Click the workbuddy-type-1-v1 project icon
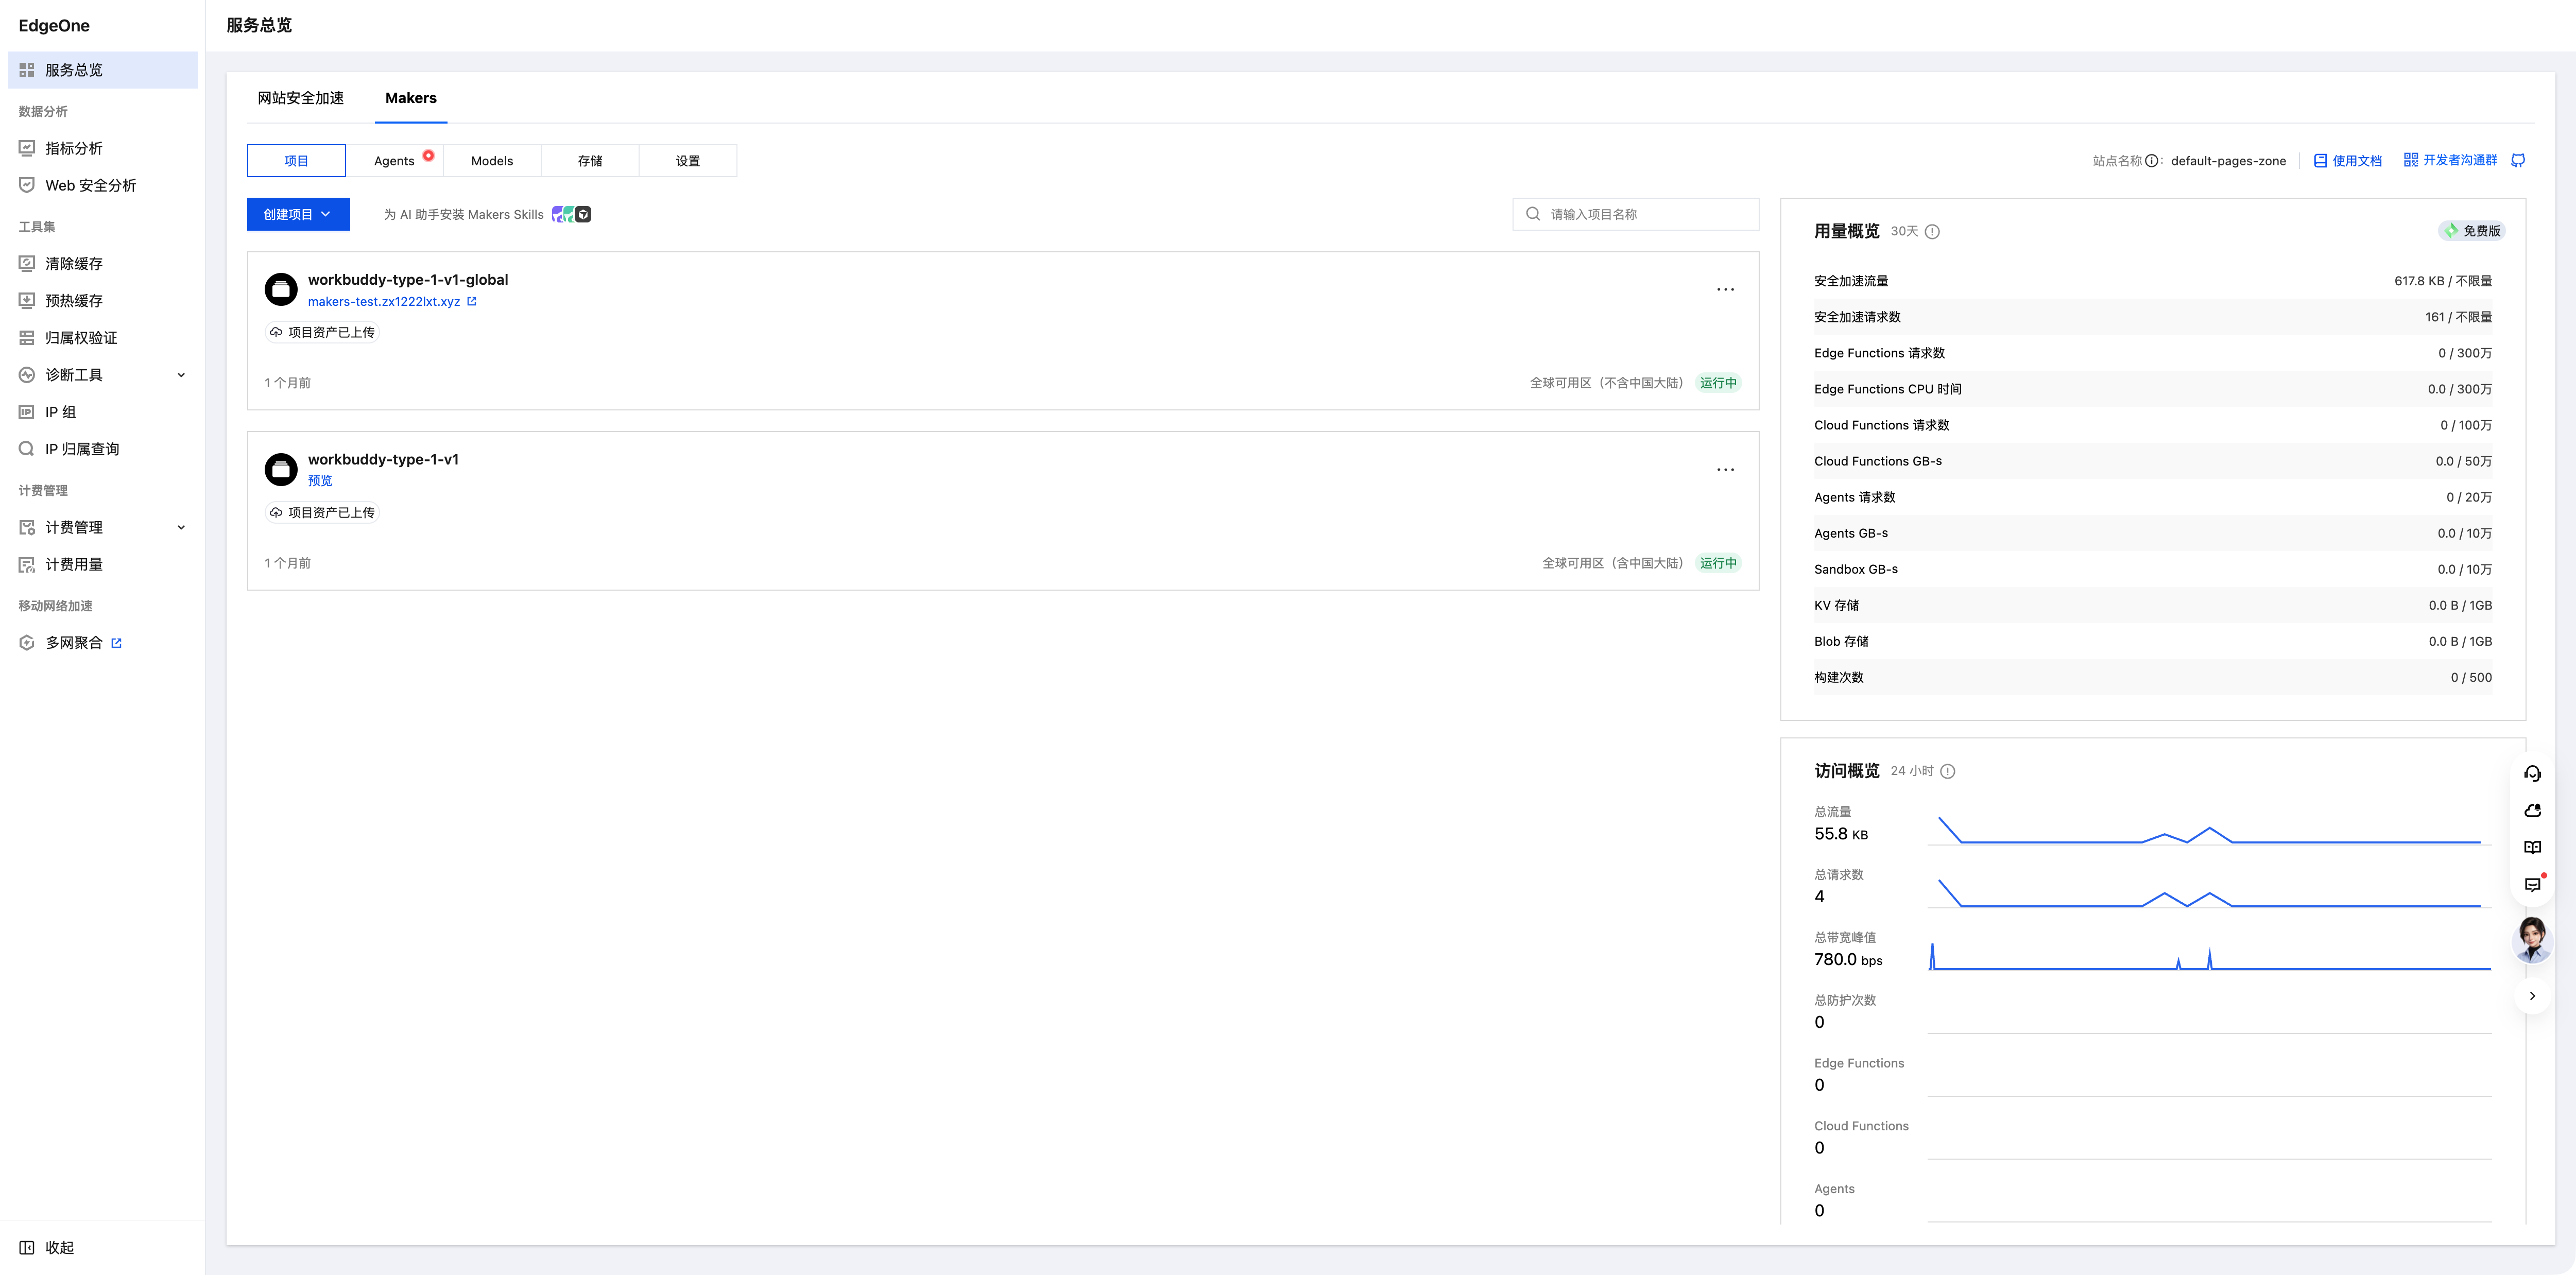2576x1275 pixels. pos(281,469)
